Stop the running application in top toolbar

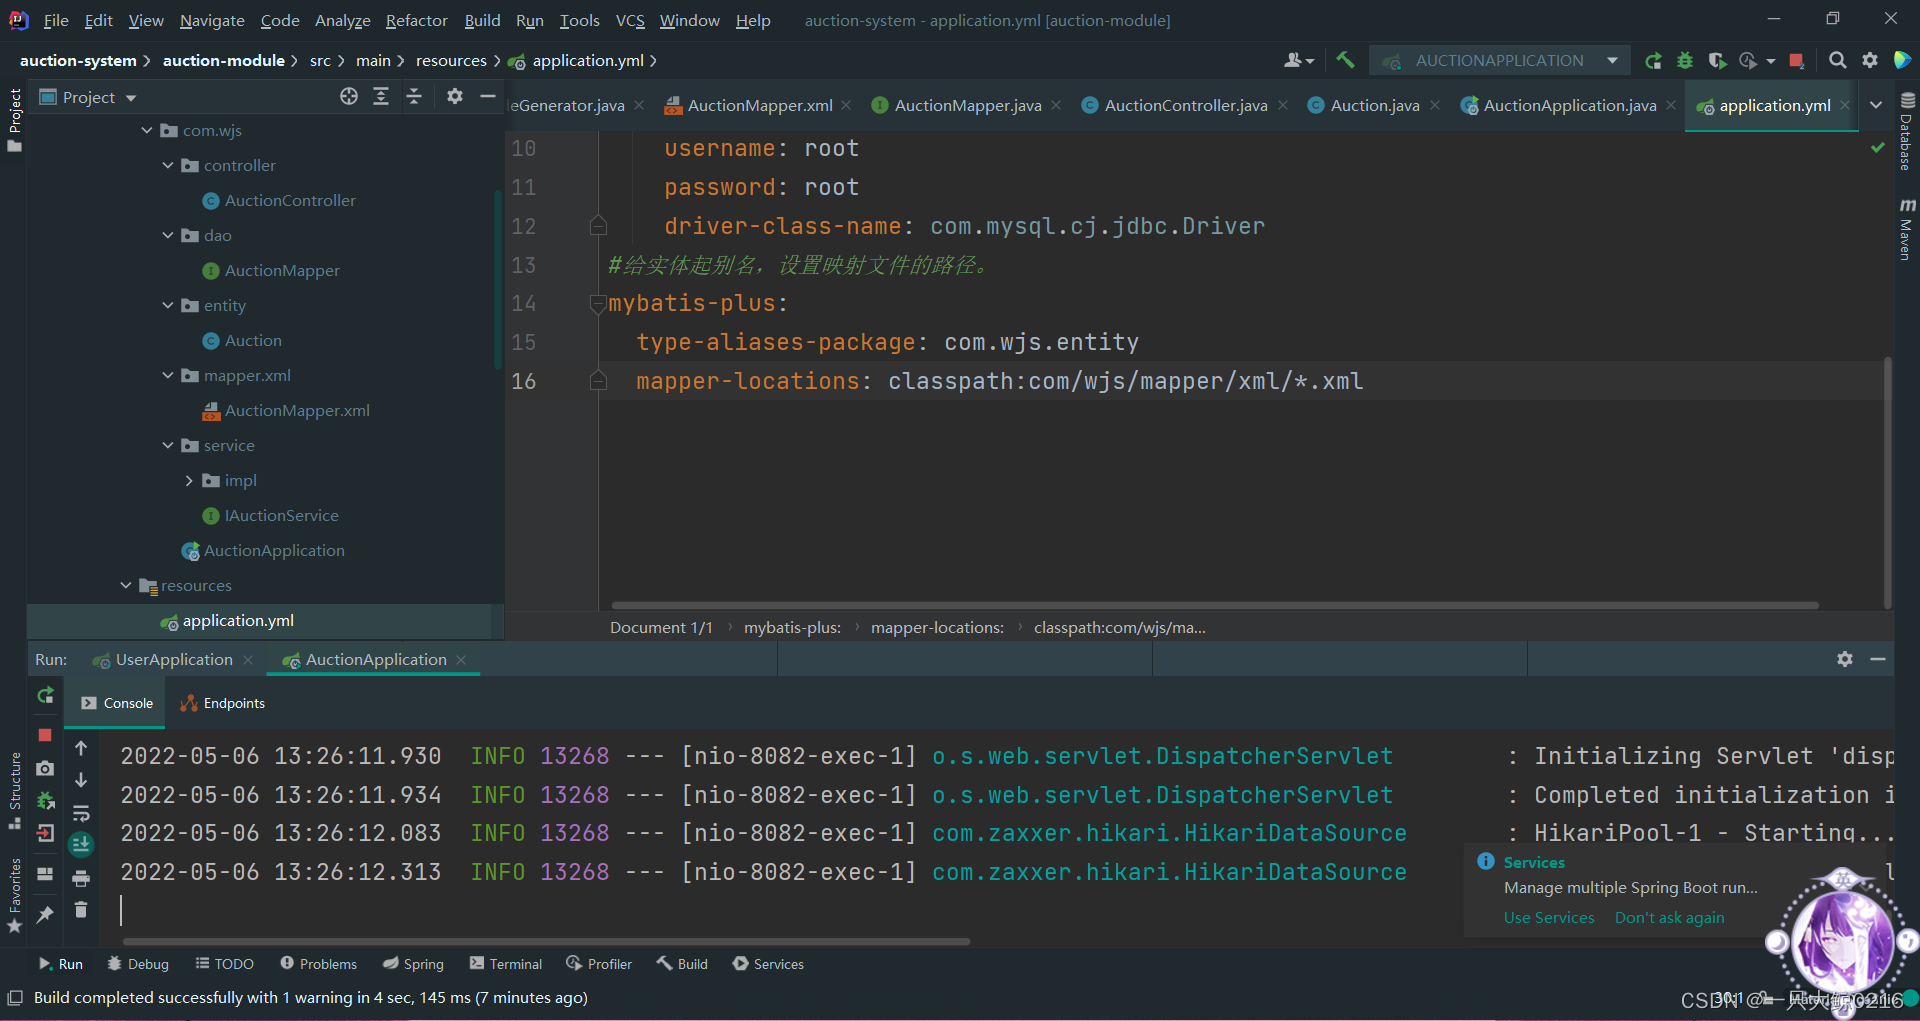pyautogui.click(x=1796, y=61)
